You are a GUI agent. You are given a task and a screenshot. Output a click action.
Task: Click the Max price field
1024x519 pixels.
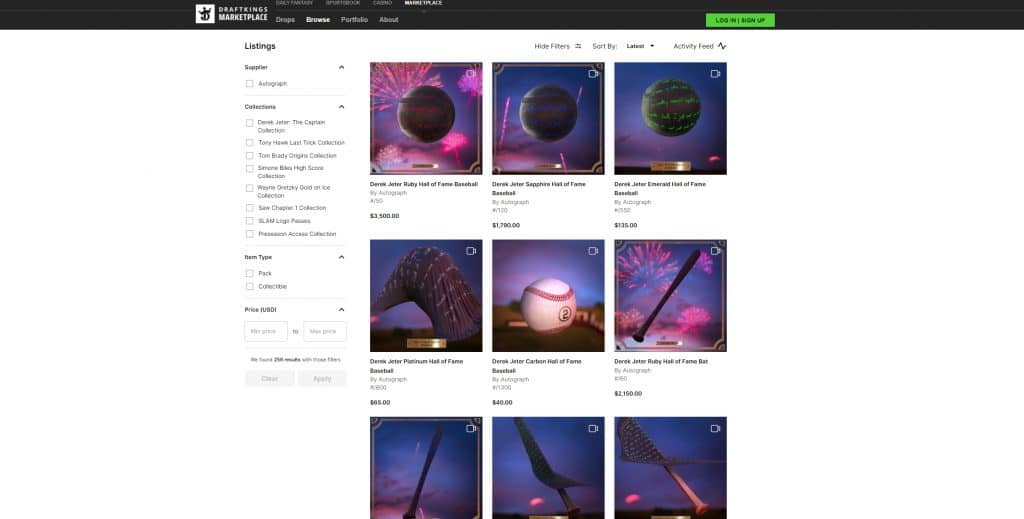pos(325,331)
